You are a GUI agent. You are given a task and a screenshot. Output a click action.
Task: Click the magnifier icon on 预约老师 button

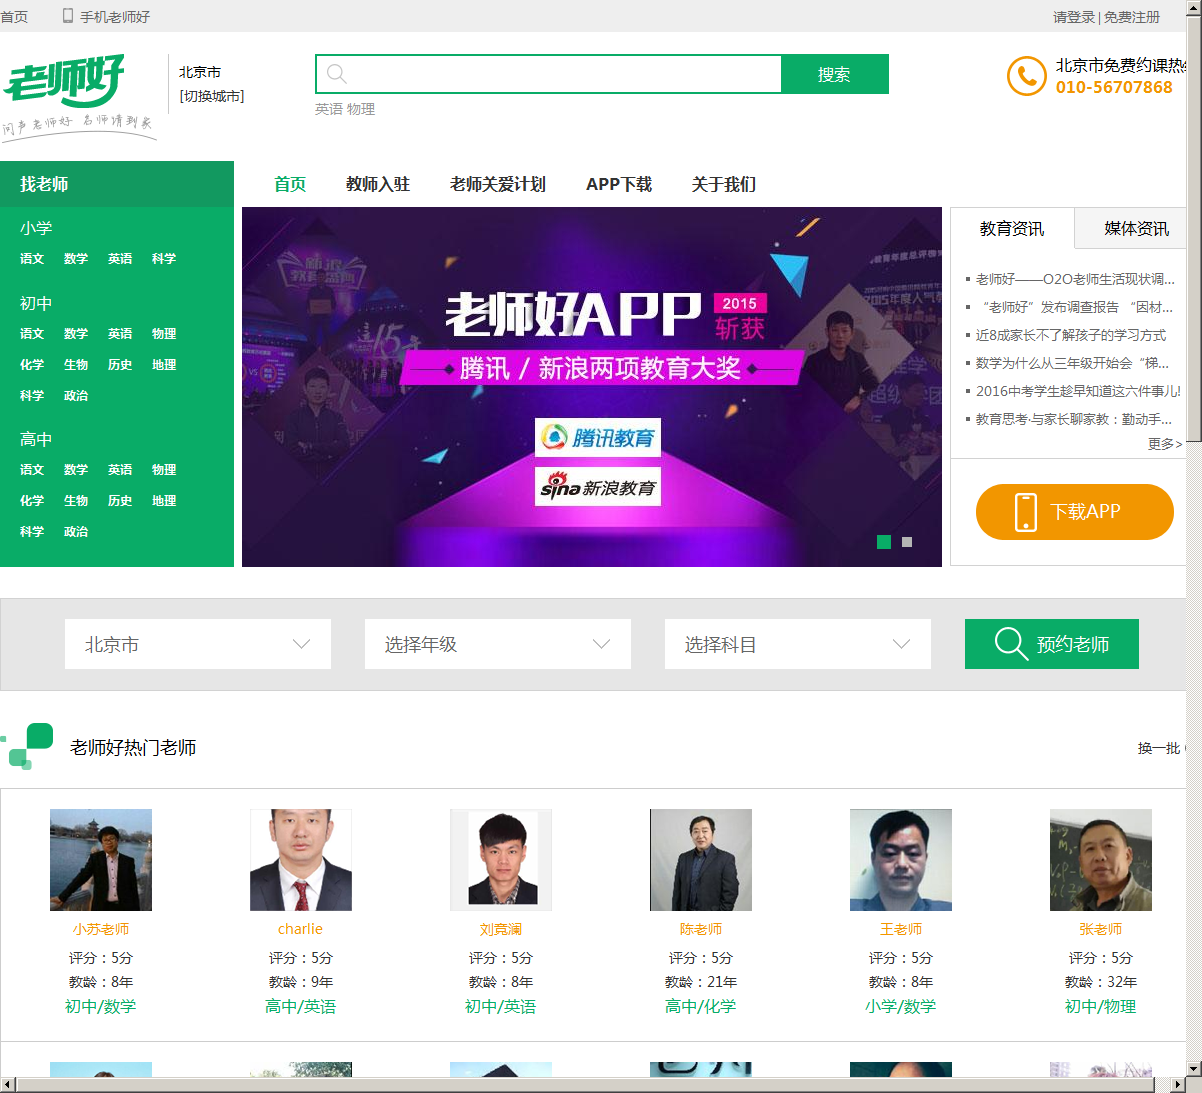click(x=1011, y=644)
